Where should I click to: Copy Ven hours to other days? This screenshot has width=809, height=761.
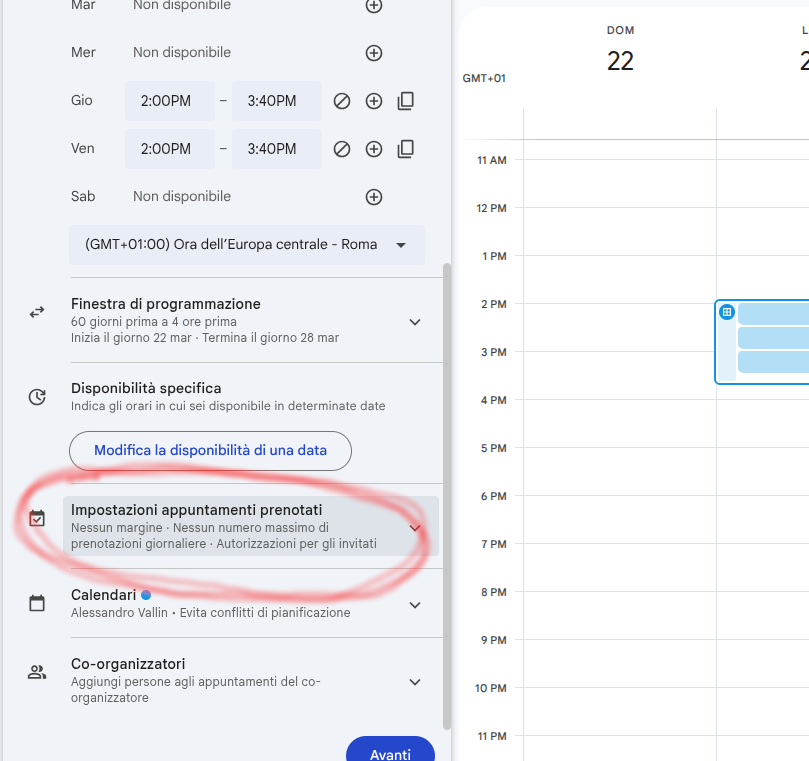406,149
